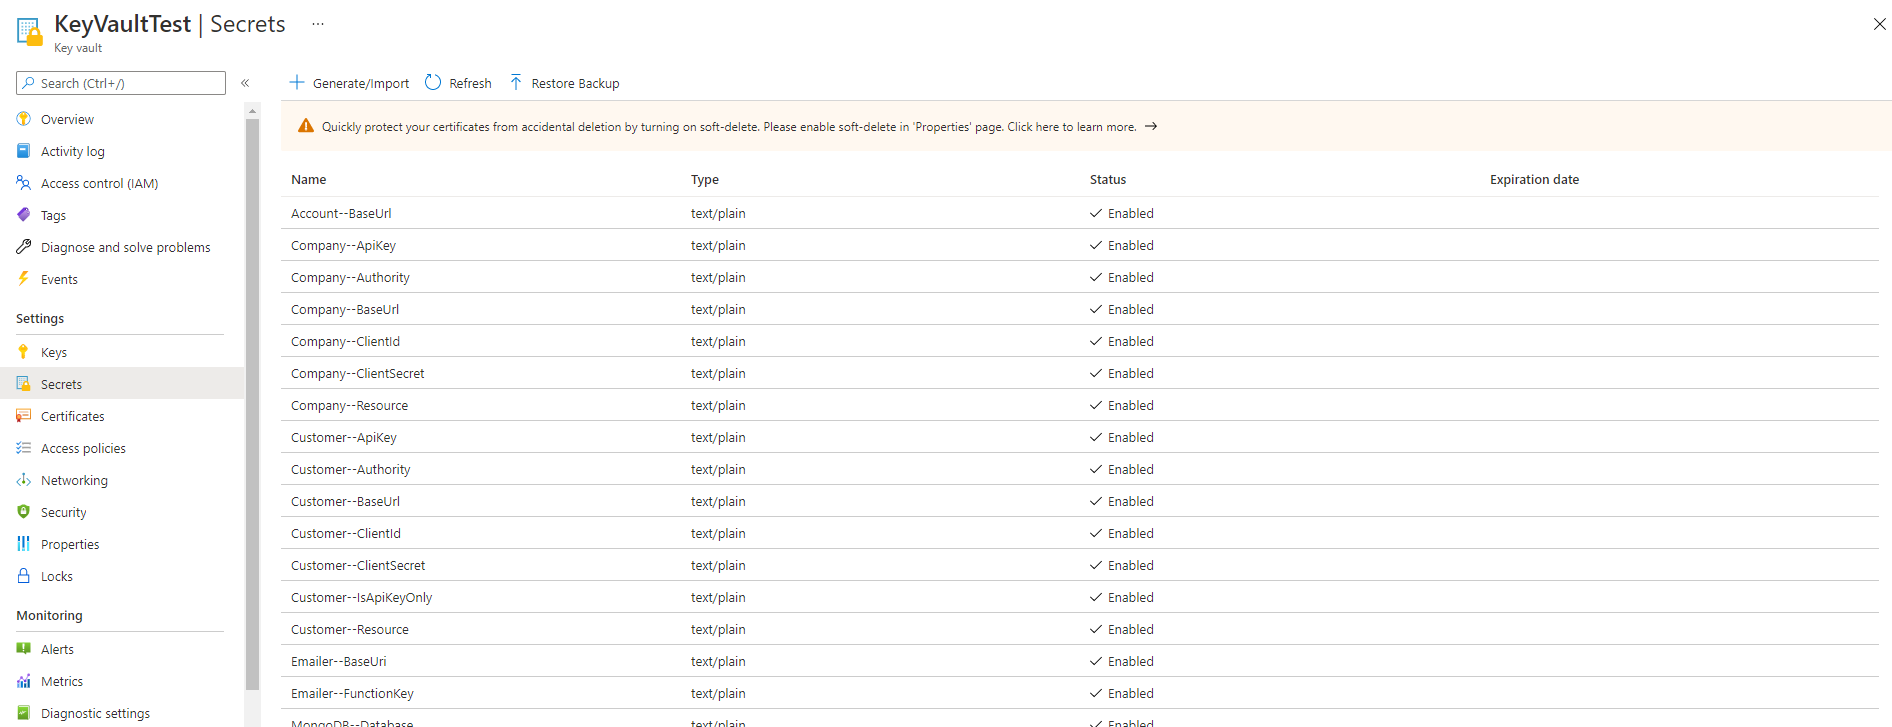Click the Access control (IAM) icon
This screenshot has height=727, width=1892.
[x=24, y=183]
